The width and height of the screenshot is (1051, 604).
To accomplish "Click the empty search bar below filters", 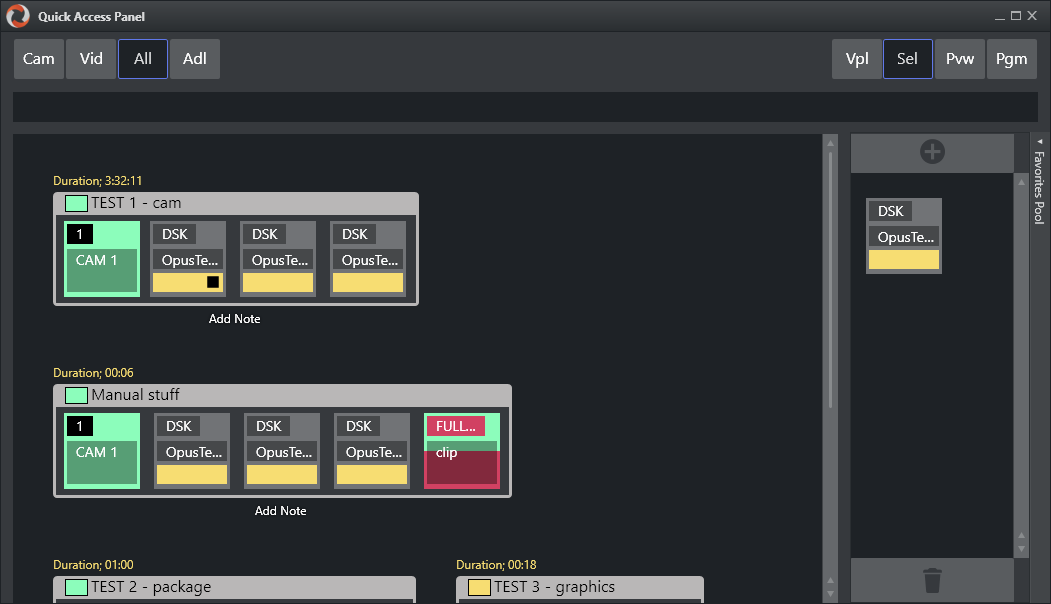I will [x=525, y=107].
